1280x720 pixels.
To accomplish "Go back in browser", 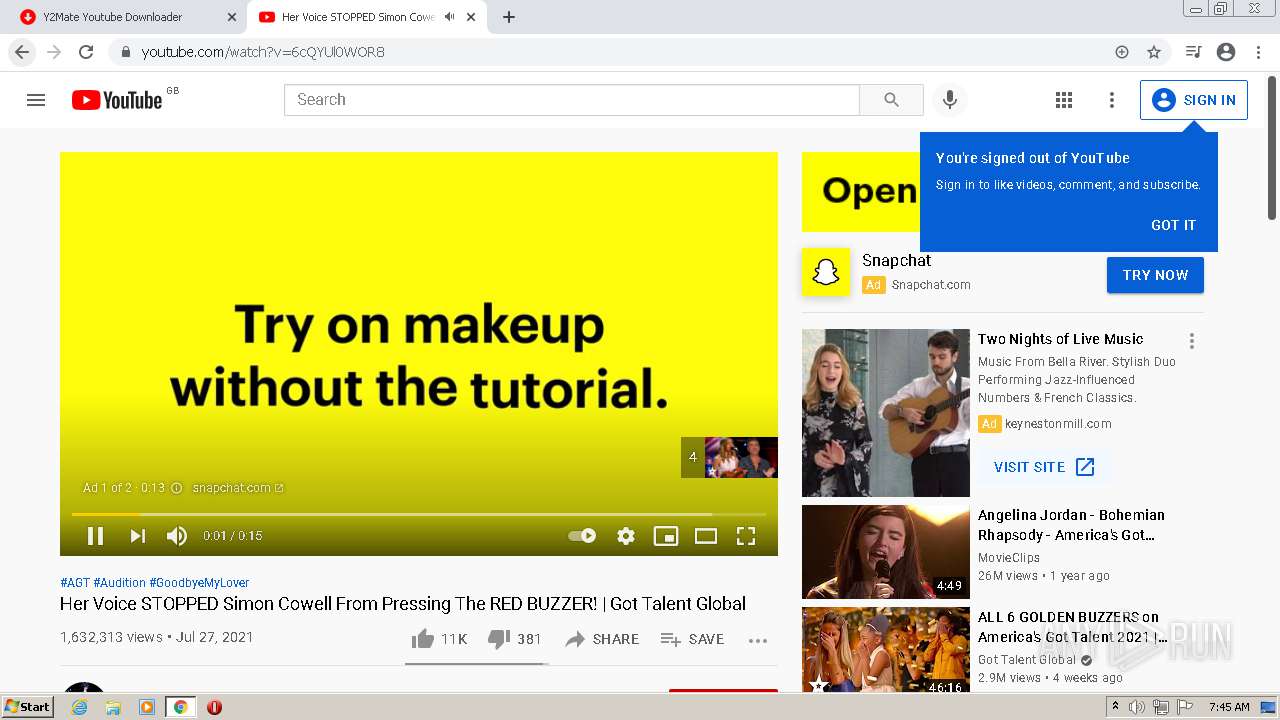I will click(22, 52).
